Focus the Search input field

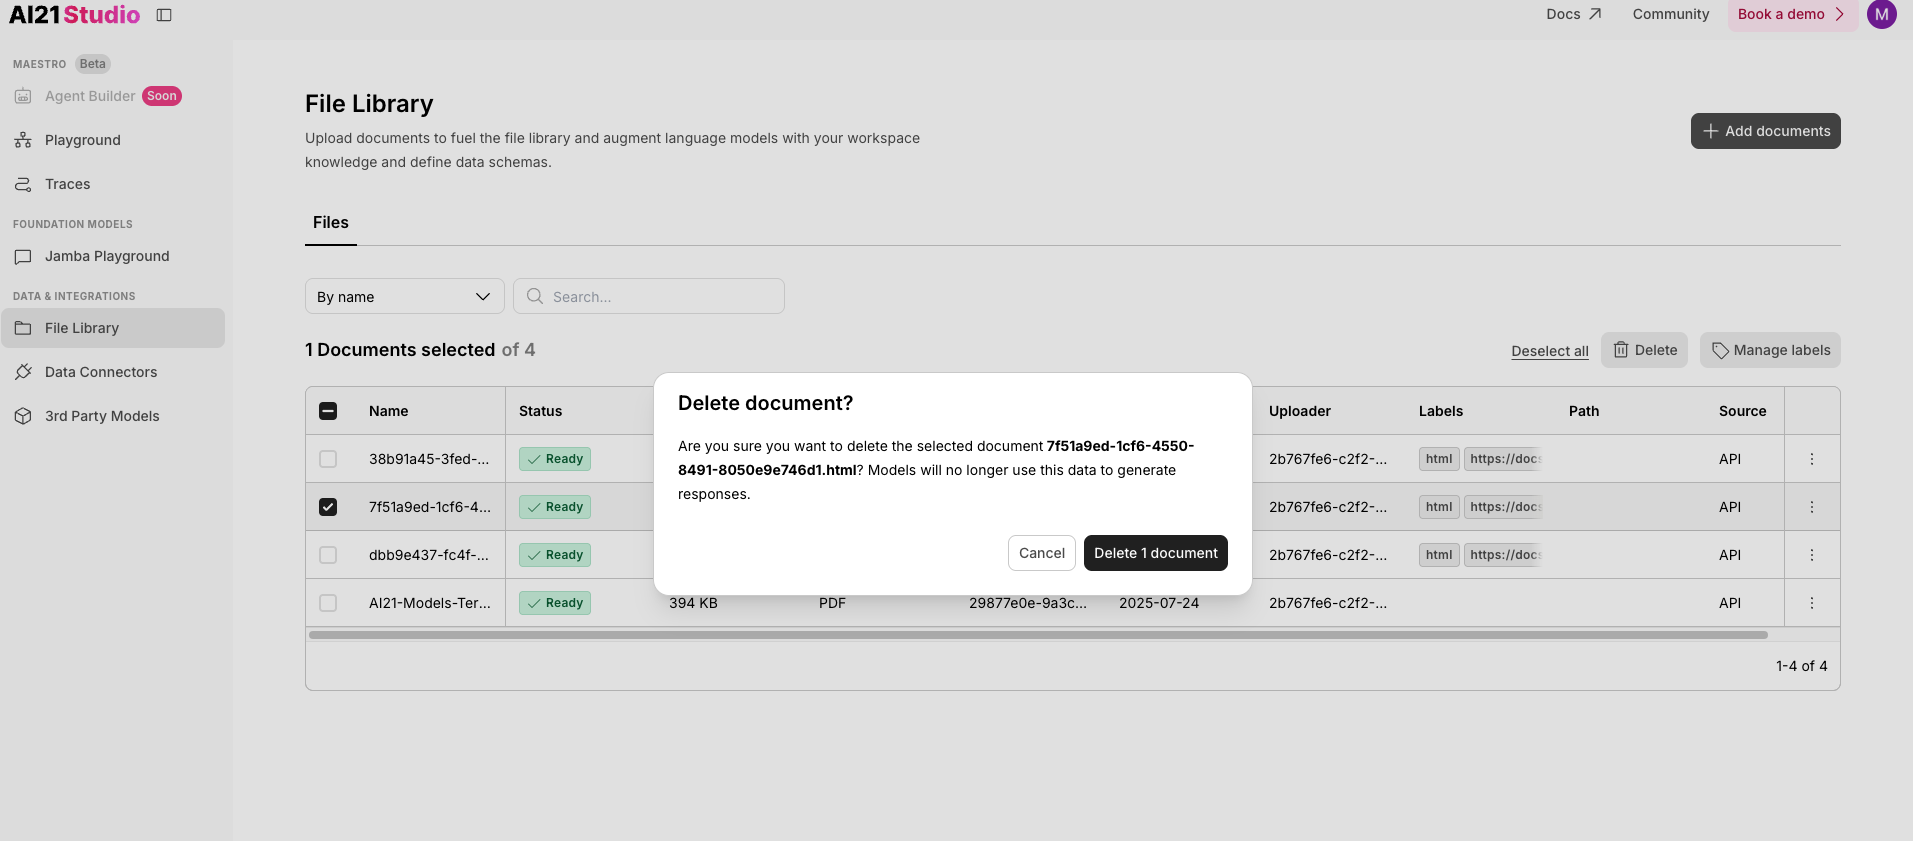click(649, 296)
